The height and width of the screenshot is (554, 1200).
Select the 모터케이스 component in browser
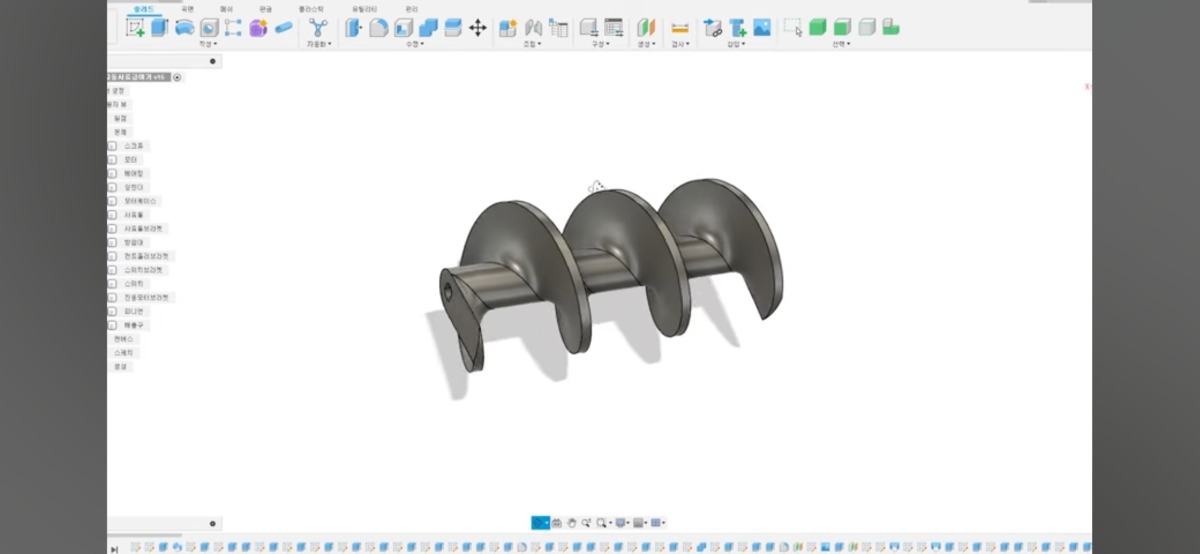141,201
